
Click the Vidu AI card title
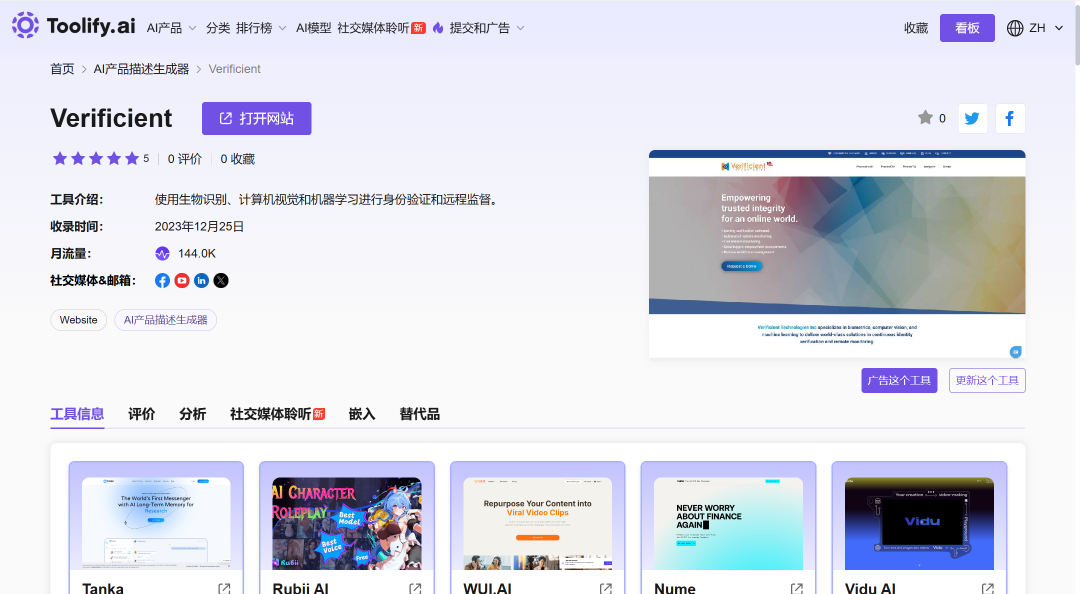coord(871,588)
